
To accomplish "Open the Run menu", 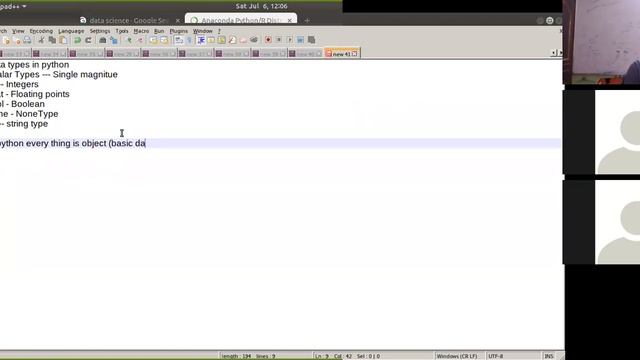I will pos(159,31).
